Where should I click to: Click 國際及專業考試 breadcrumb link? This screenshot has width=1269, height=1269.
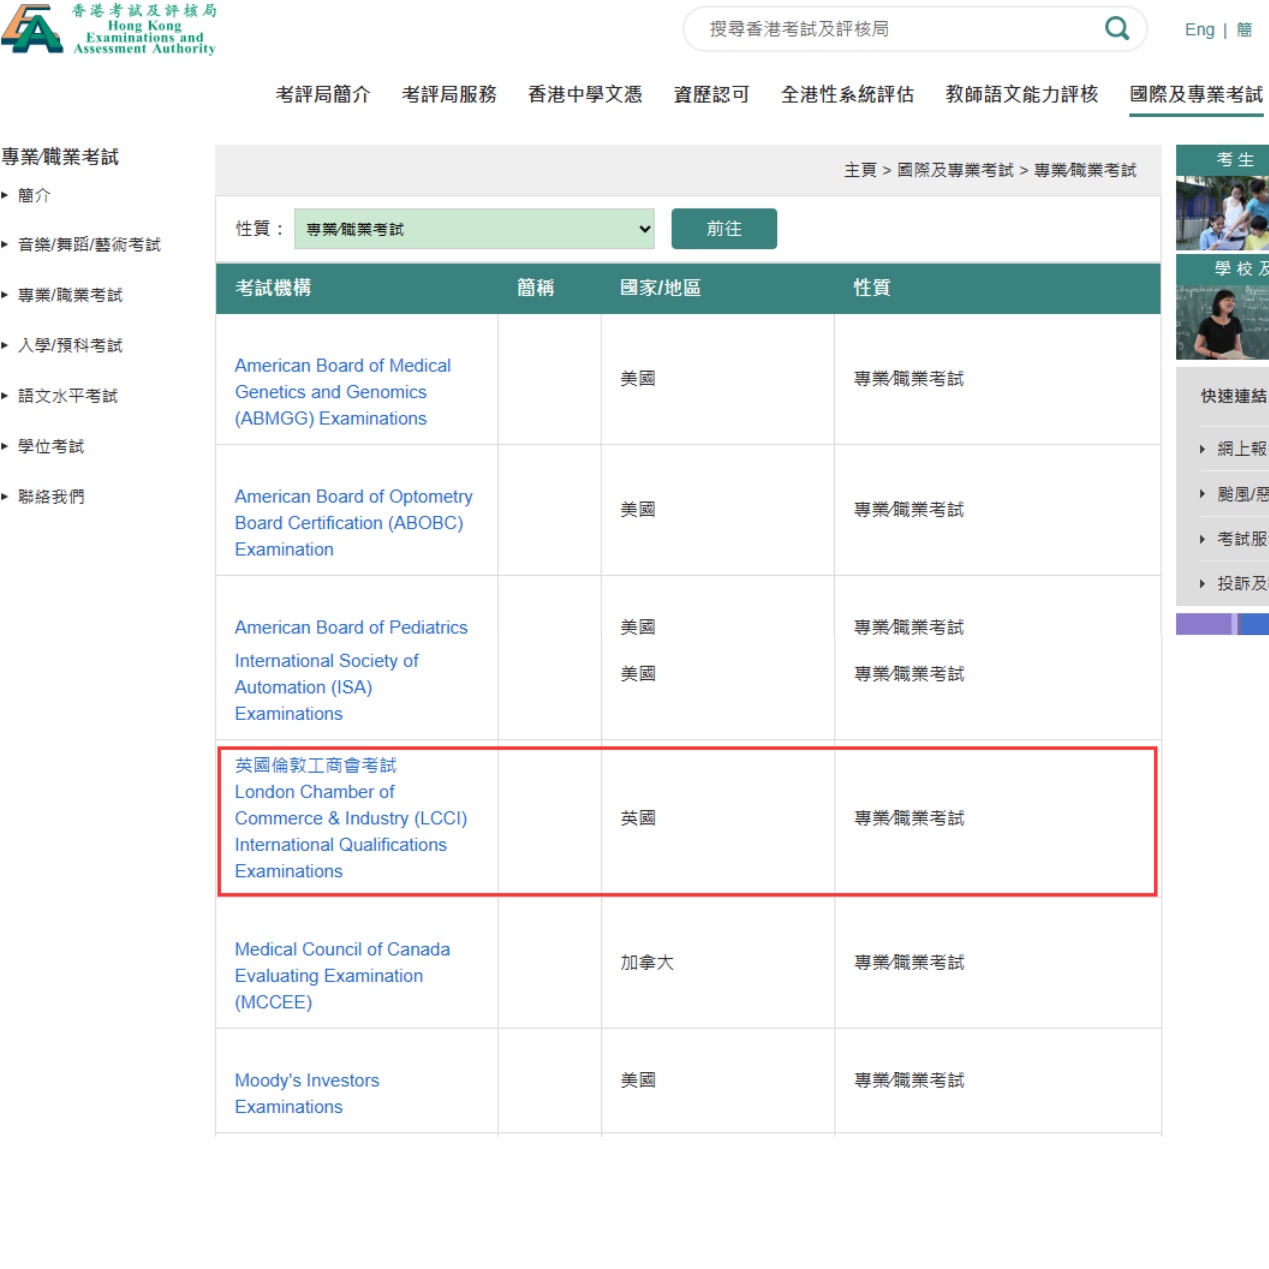[x=955, y=170]
